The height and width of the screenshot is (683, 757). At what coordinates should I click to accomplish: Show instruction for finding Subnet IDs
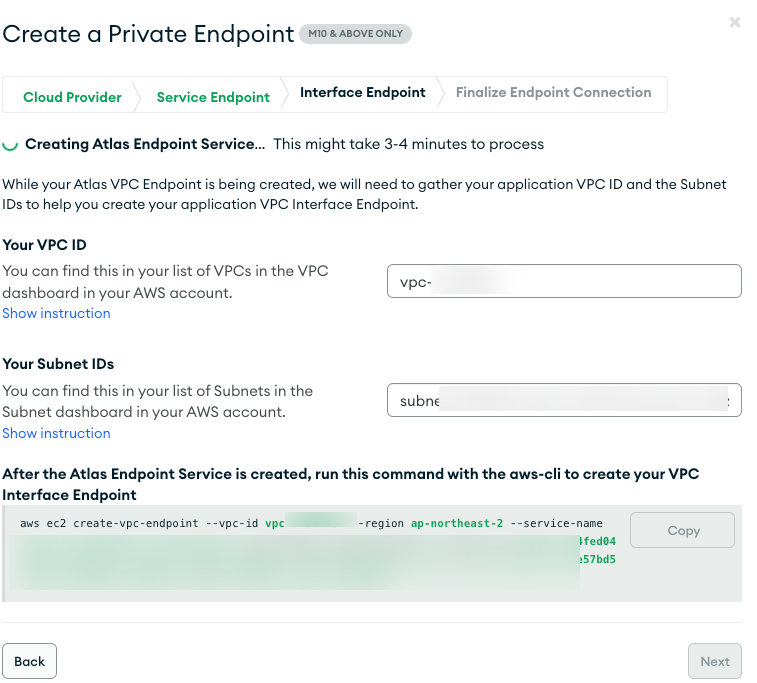(x=56, y=433)
